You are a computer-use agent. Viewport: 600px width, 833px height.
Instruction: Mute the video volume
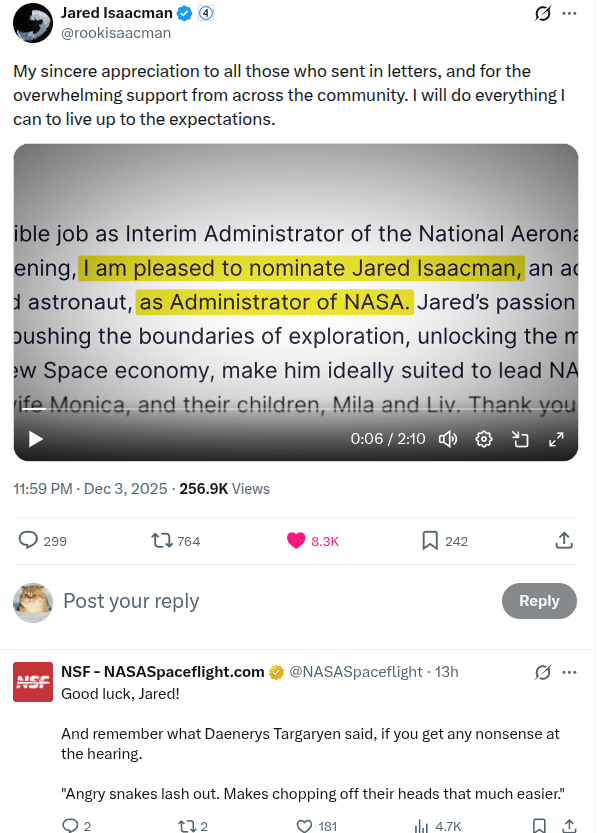[x=448, y=439]
